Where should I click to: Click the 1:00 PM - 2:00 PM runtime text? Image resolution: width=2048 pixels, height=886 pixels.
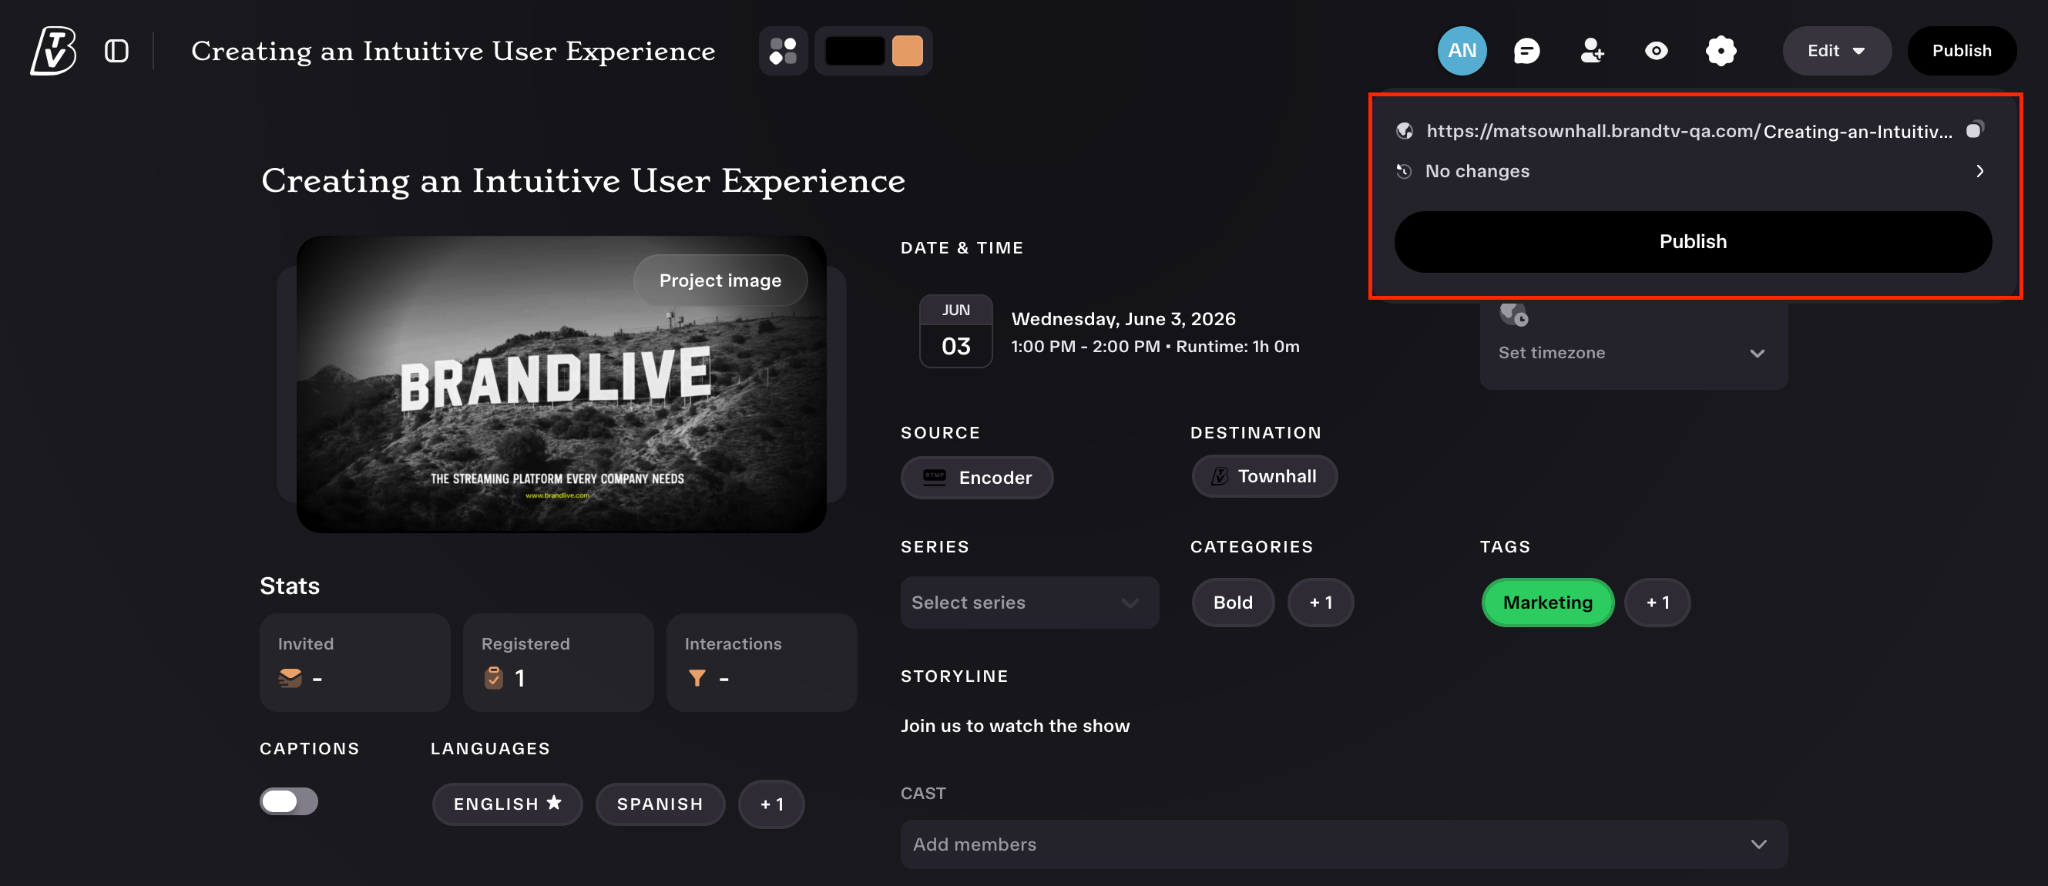[1155, 346]
